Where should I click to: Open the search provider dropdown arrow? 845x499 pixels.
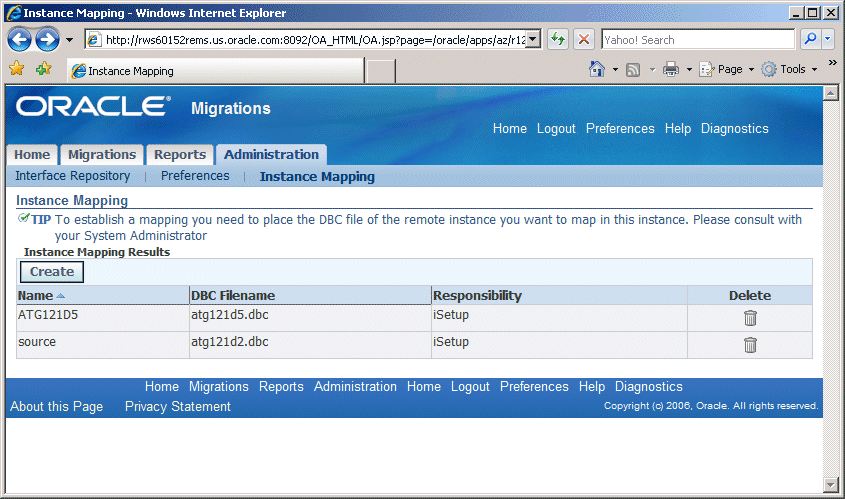point(827,39)
